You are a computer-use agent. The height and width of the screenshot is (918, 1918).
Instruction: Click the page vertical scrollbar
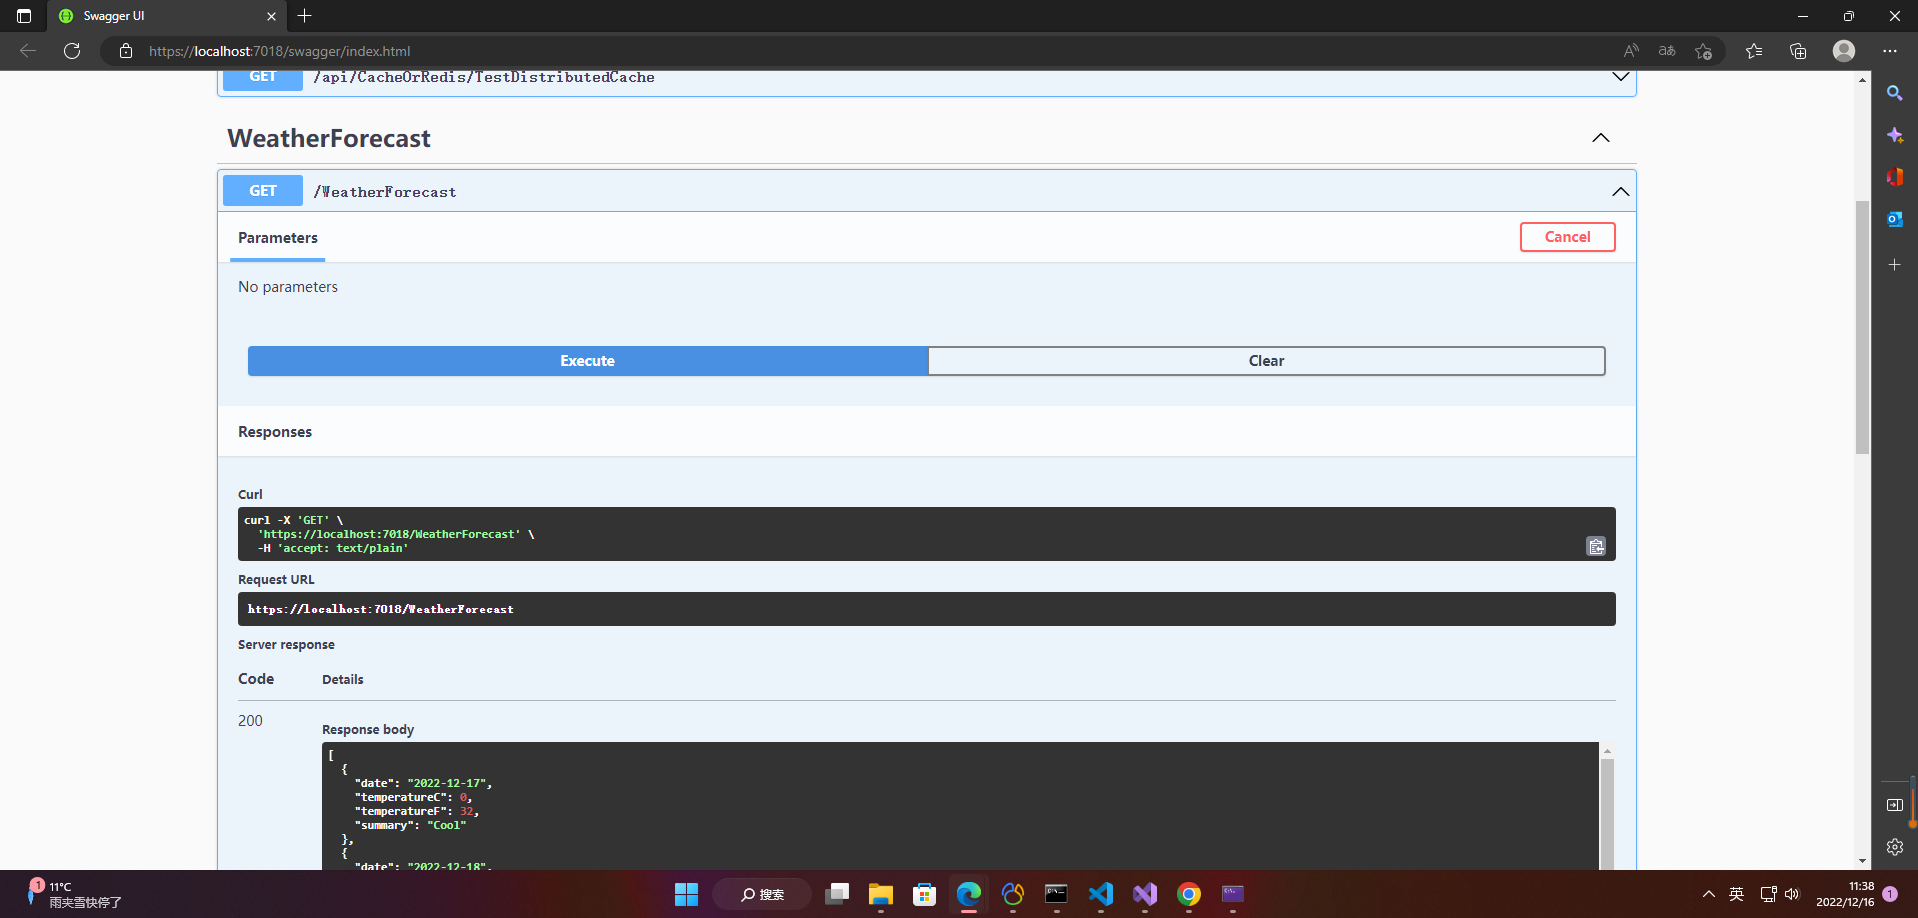click(x=1862, y=327)
